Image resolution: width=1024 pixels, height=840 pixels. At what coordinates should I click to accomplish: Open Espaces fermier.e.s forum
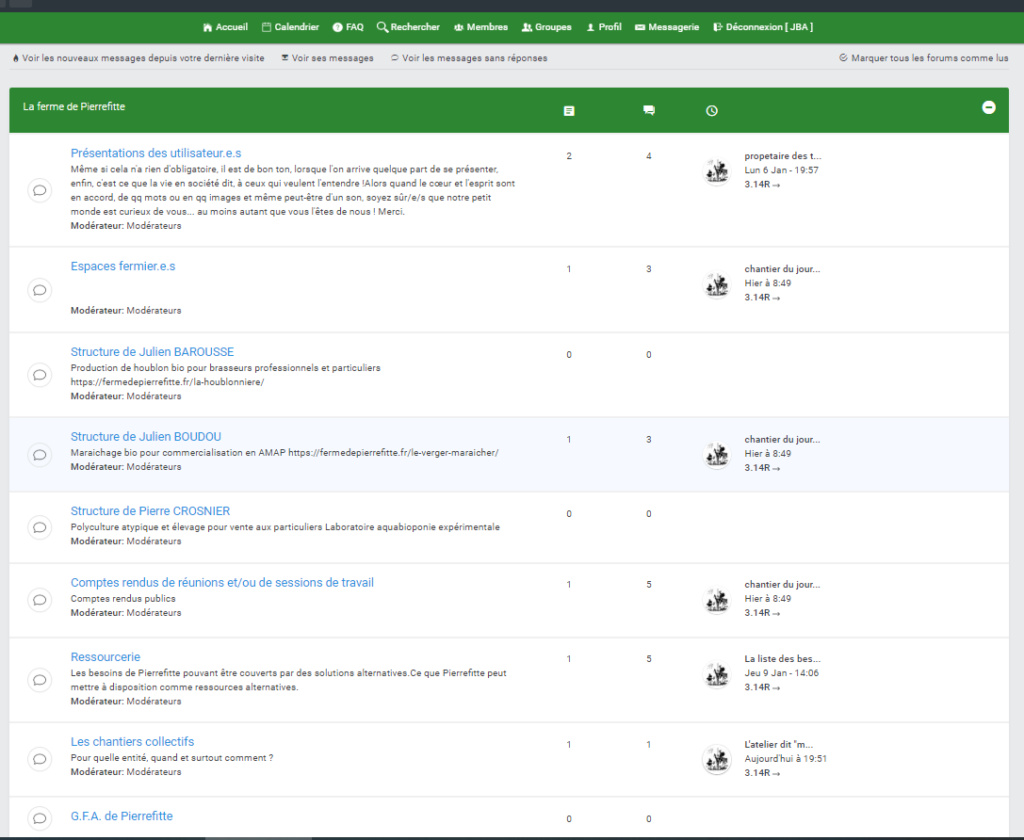[123, 266]
